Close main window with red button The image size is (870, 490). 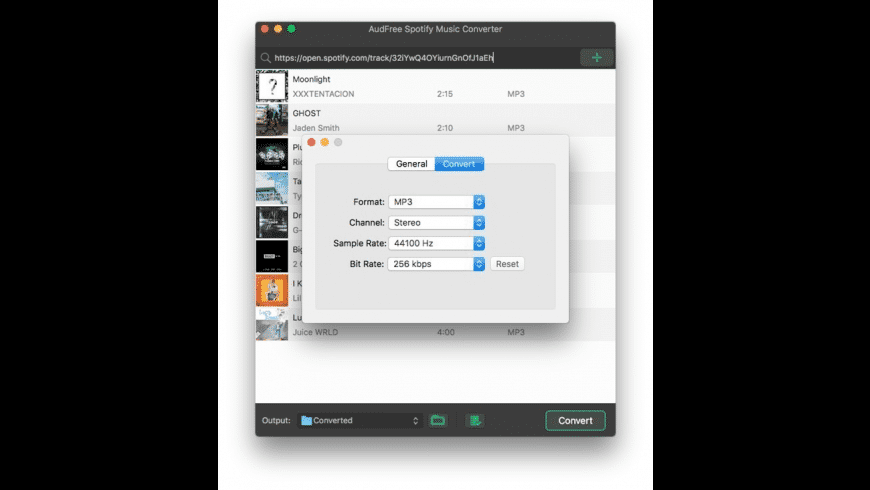[265, 29]
